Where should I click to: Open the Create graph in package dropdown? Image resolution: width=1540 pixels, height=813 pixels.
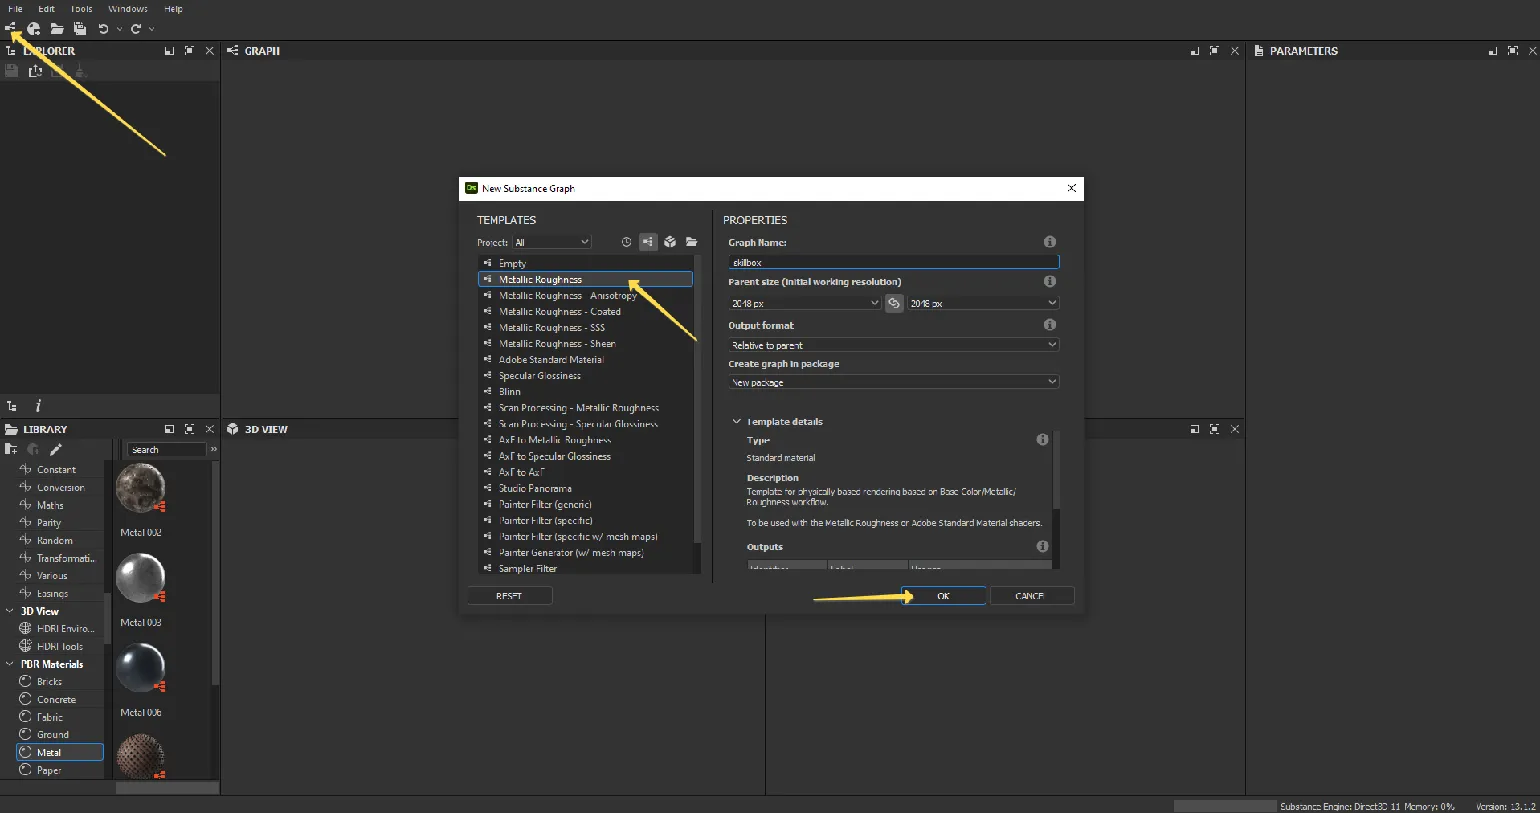click(x=893, y=382)
